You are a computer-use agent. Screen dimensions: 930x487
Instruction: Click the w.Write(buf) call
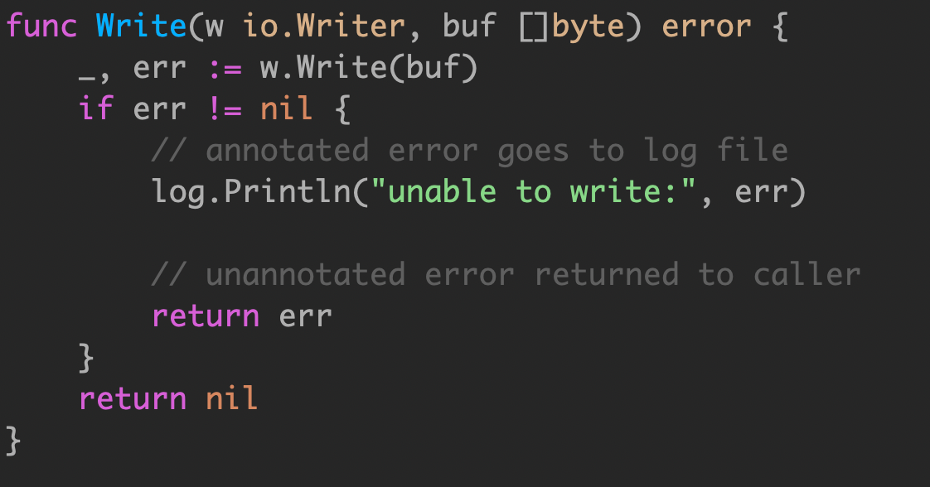(369, 68)
